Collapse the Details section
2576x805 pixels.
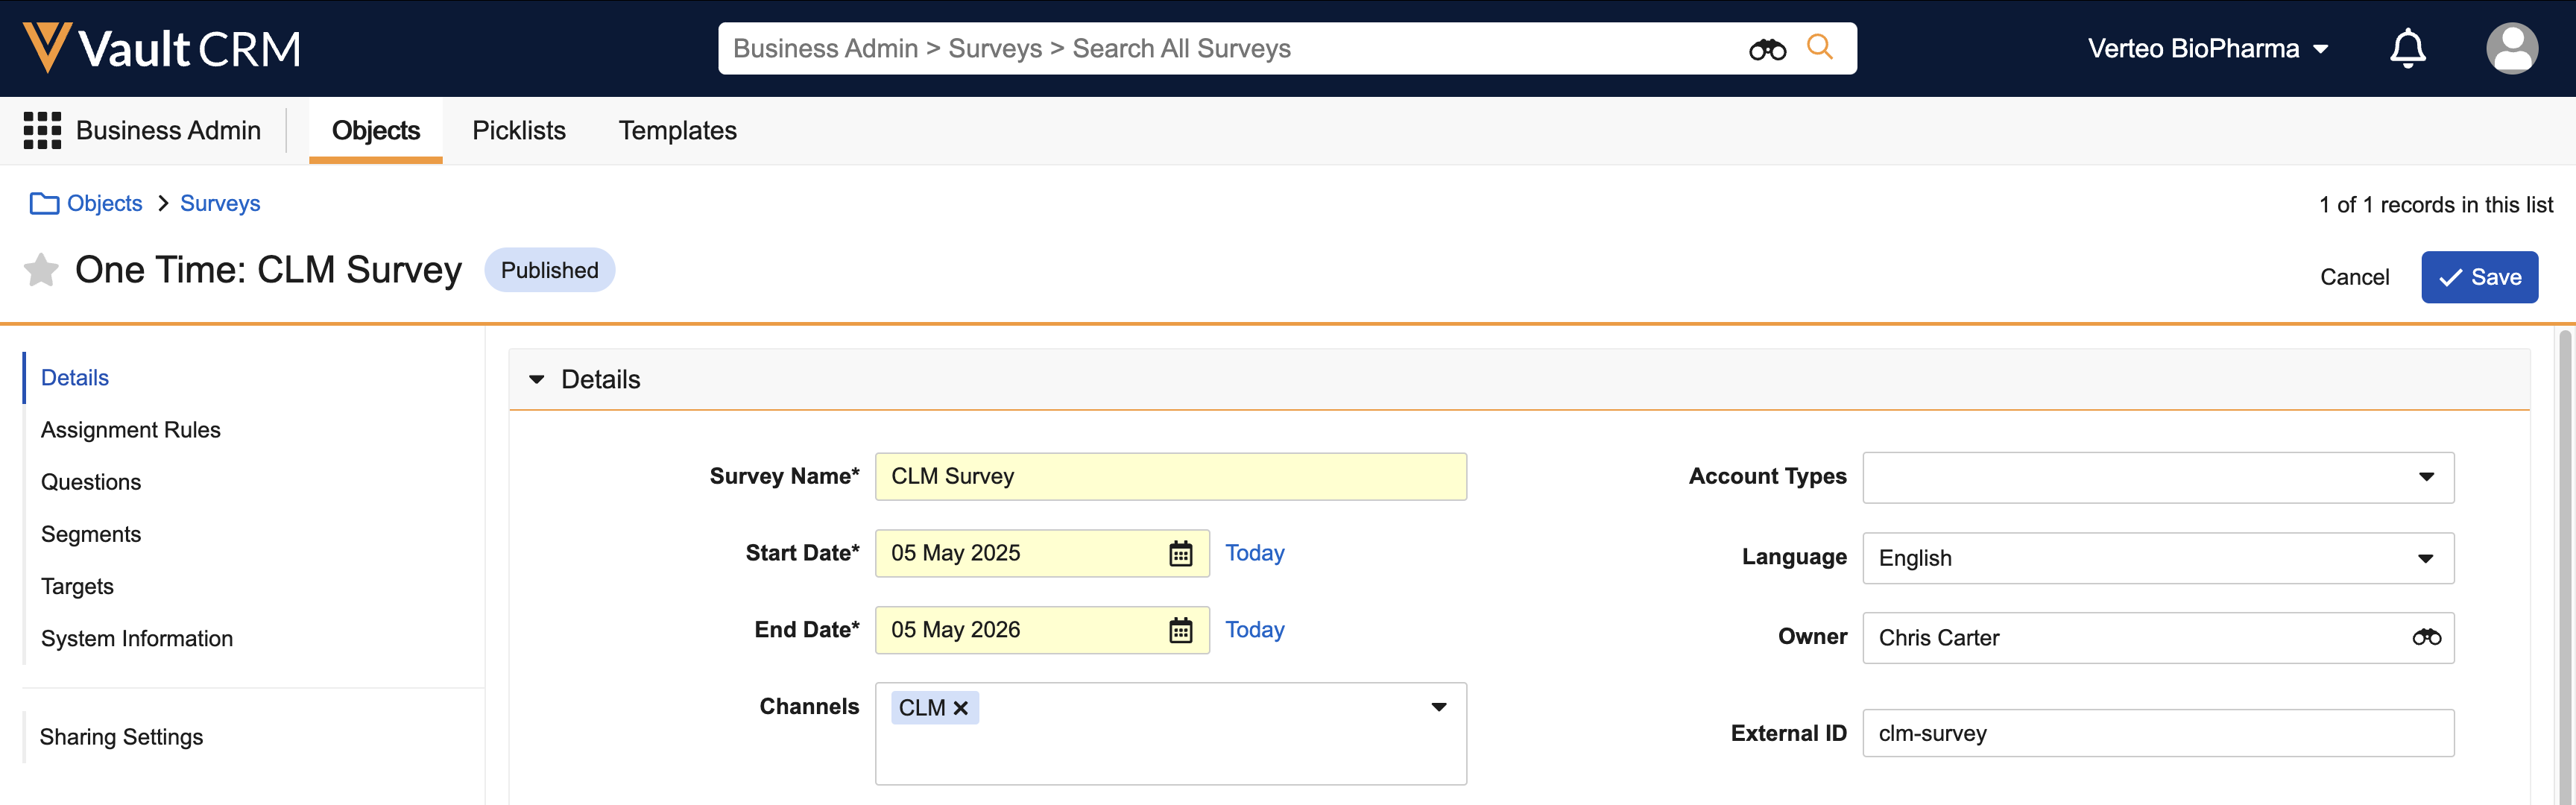tap(537, 379)
